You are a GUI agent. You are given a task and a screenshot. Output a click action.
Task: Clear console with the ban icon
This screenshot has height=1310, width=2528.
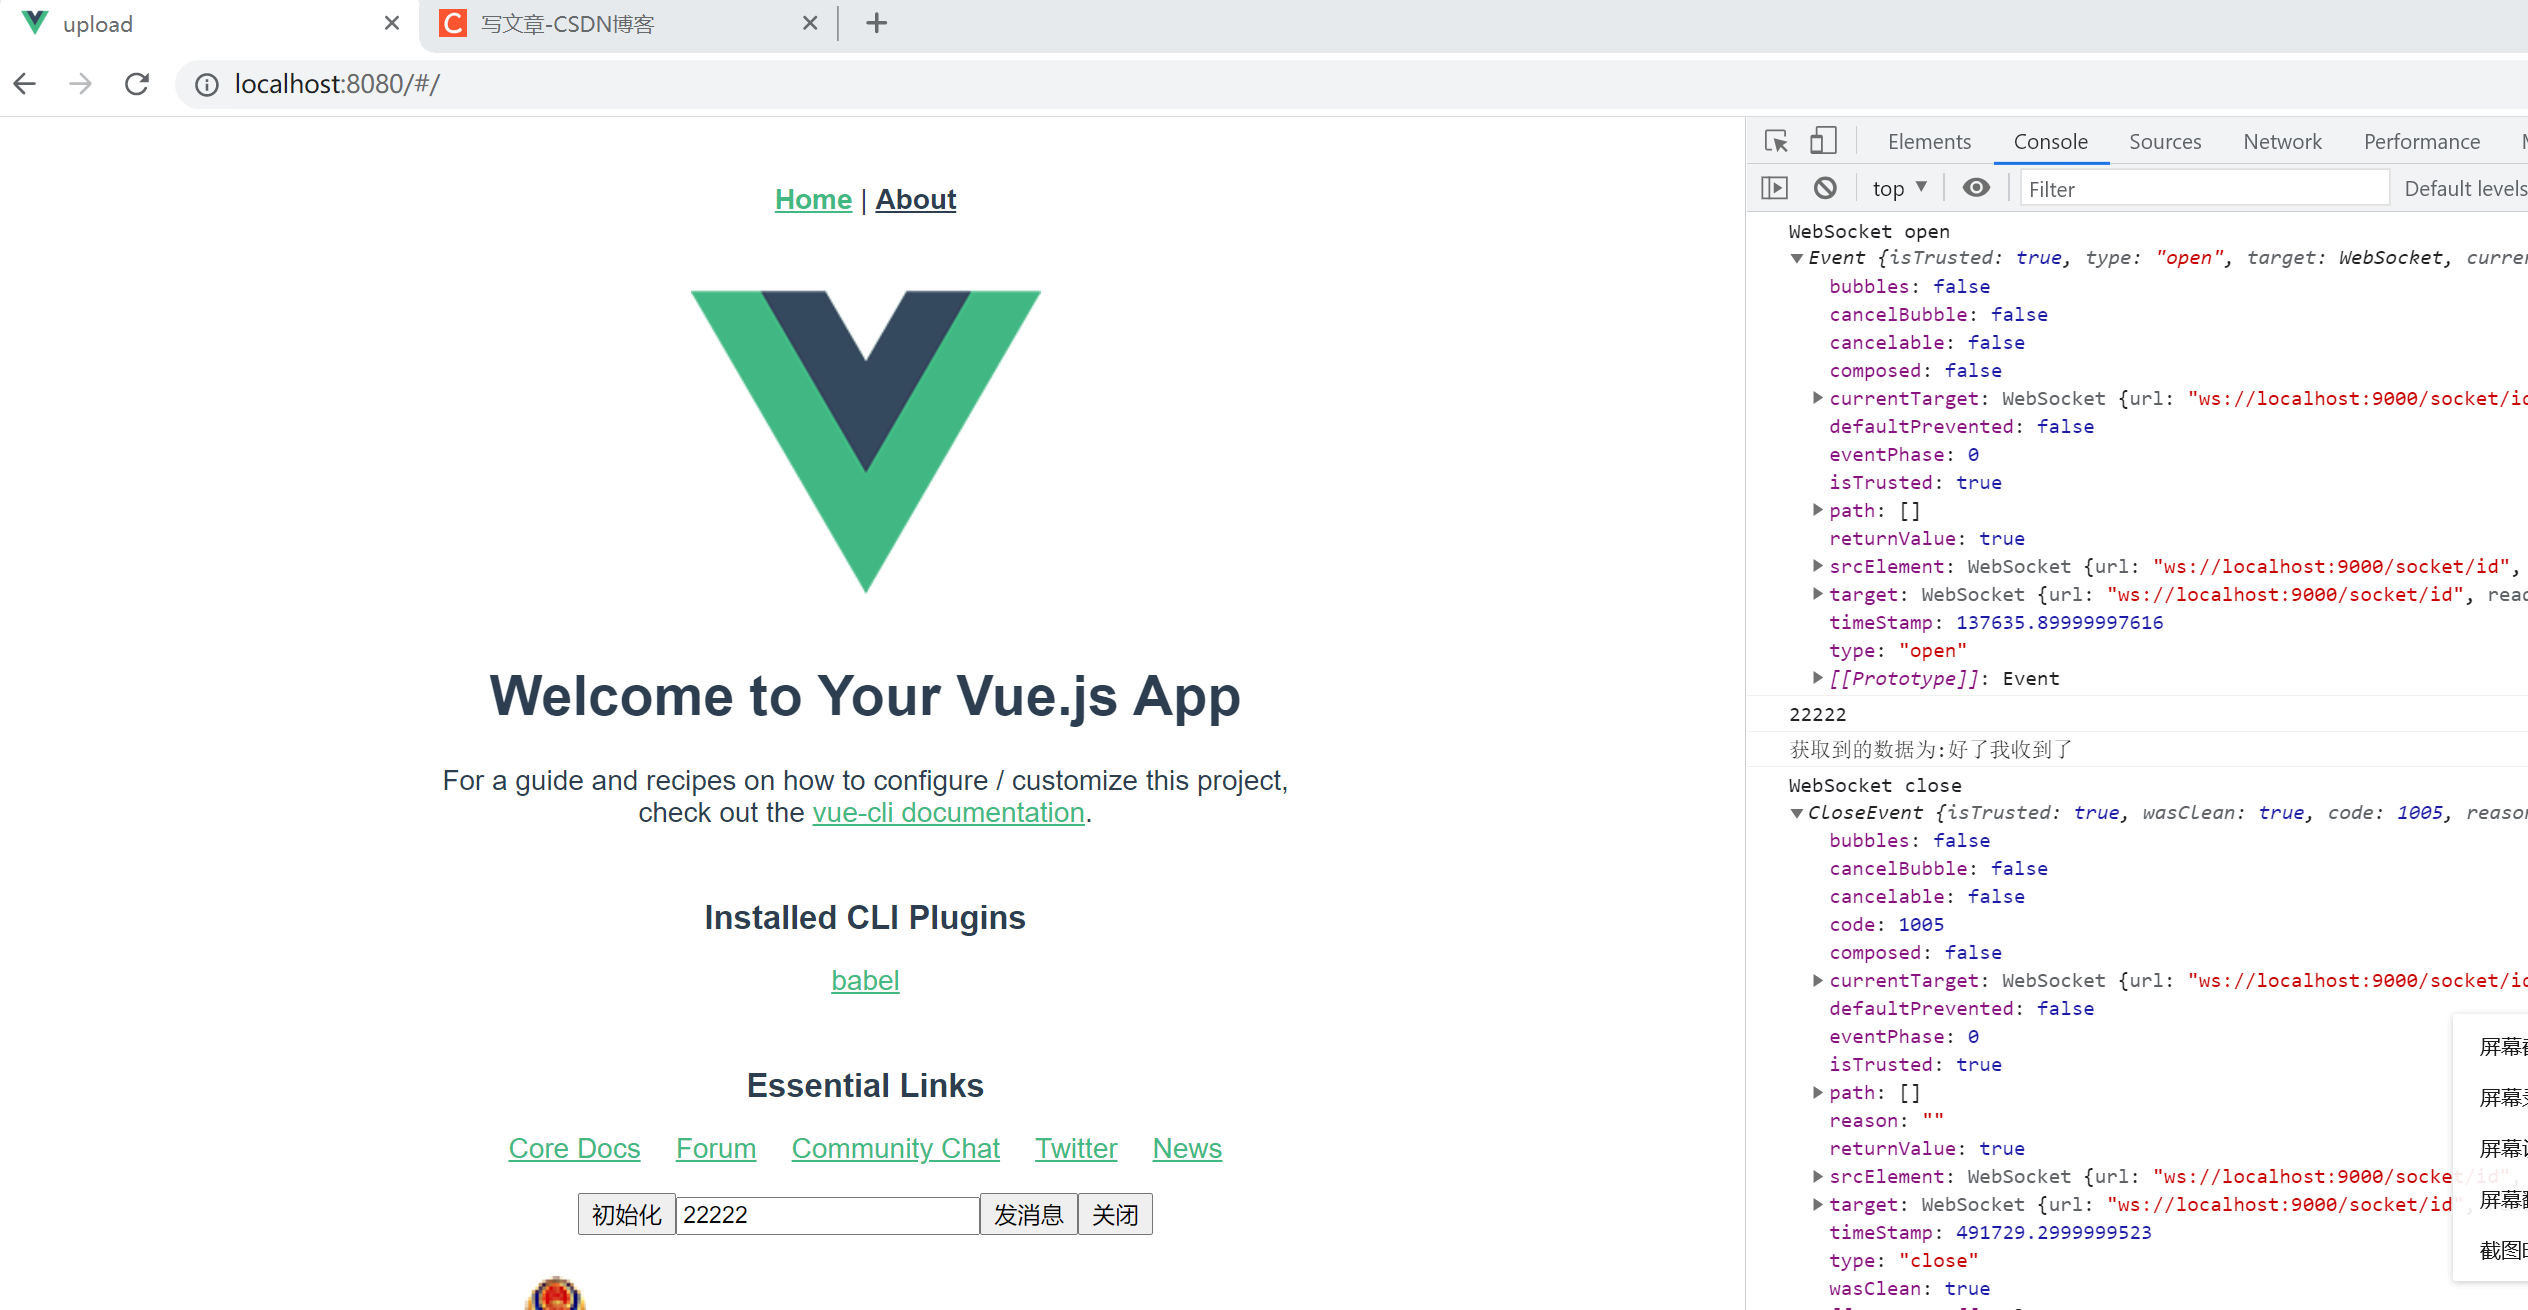(1825, 188)
